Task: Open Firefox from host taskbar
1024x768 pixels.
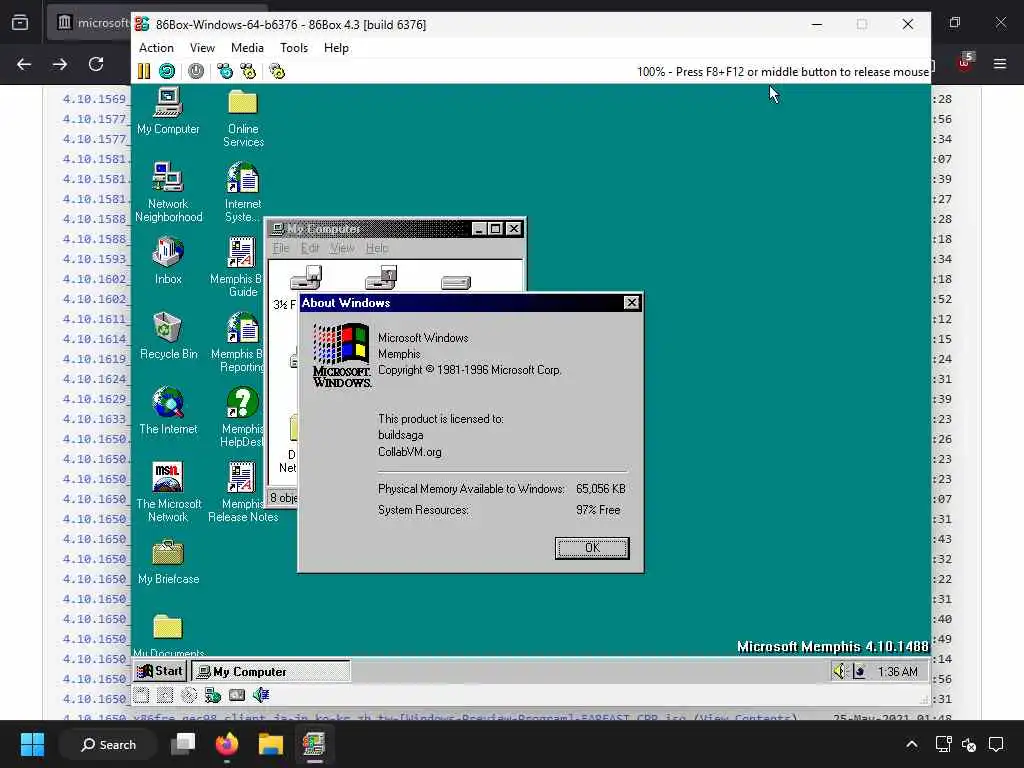Action: [227, 744]
